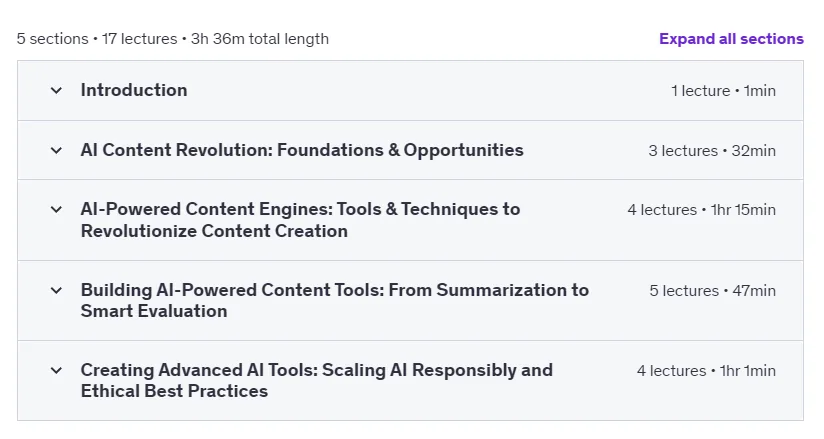Expand chevron for Creating Advanced AI Tools
Viewport: 824px width, 439px height.
pyautogui.click(x=56, y=371)
